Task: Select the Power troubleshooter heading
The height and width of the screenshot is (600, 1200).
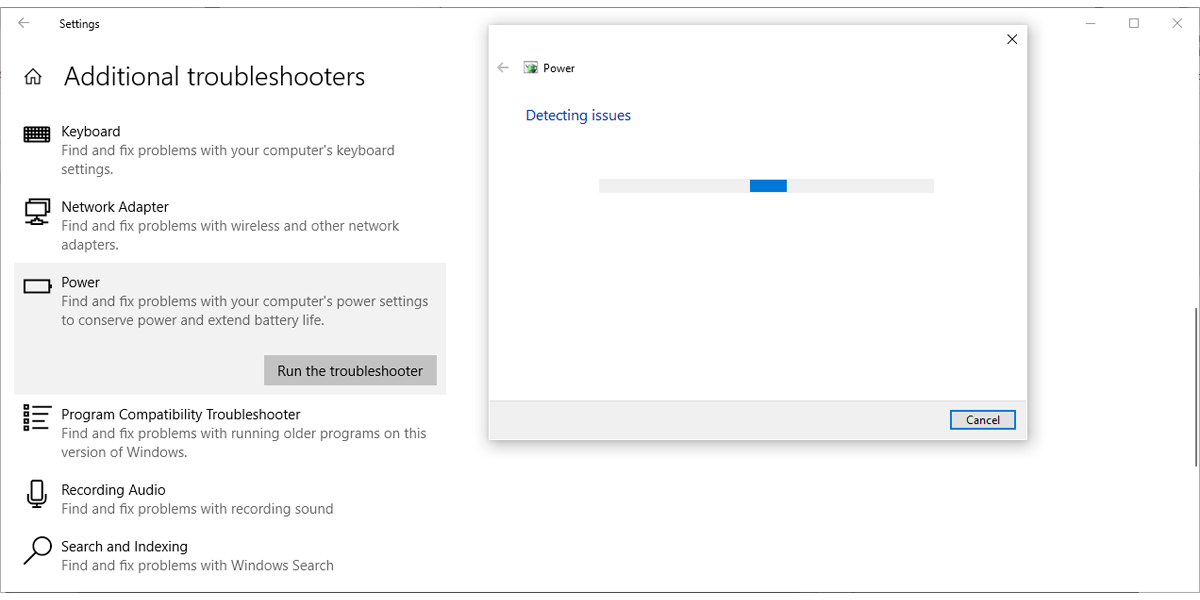Action: [x=81, y=282]
